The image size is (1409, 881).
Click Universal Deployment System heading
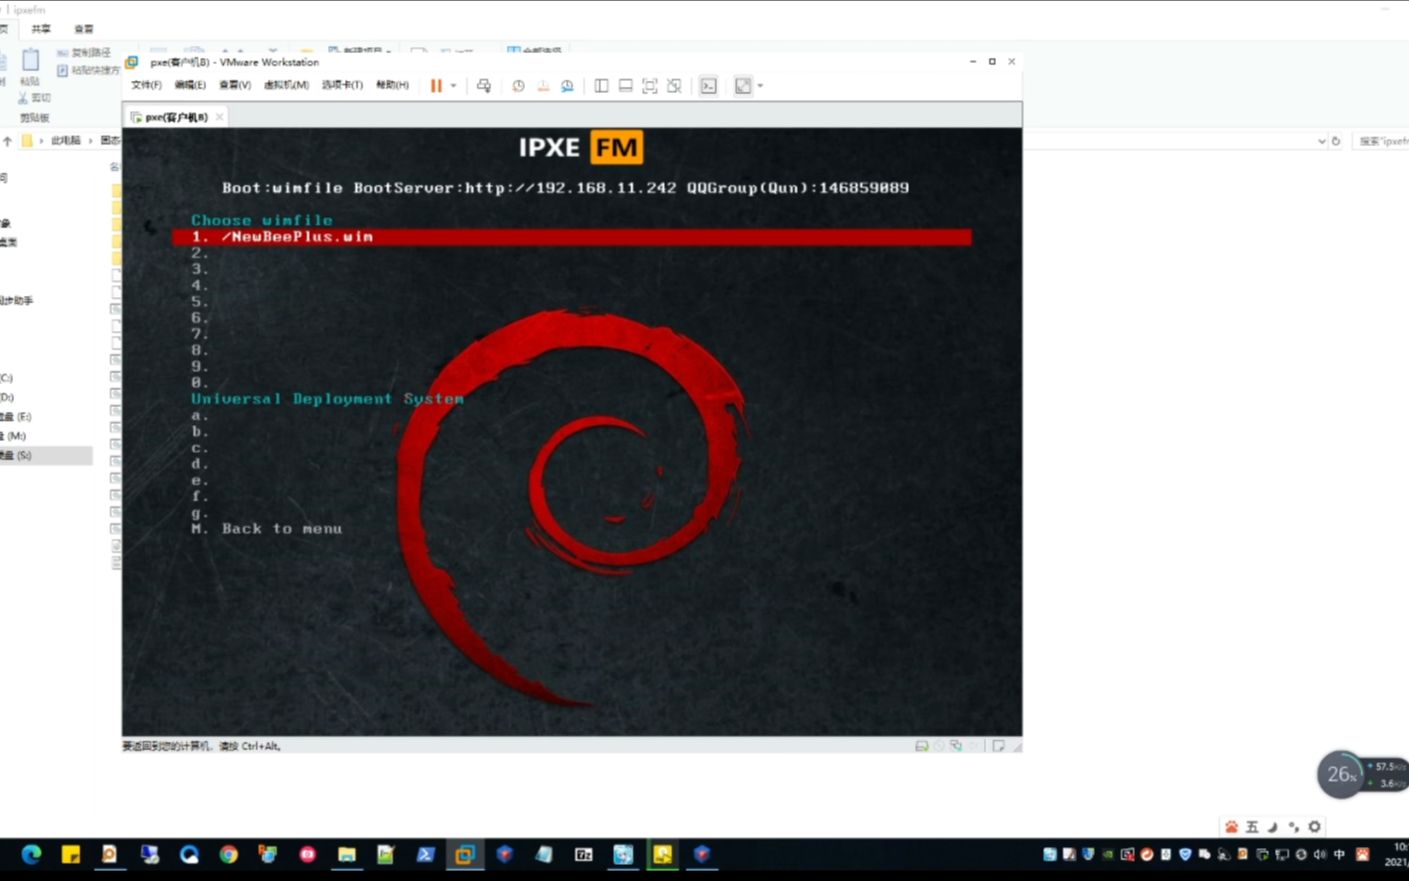click(x=327, y=399)
